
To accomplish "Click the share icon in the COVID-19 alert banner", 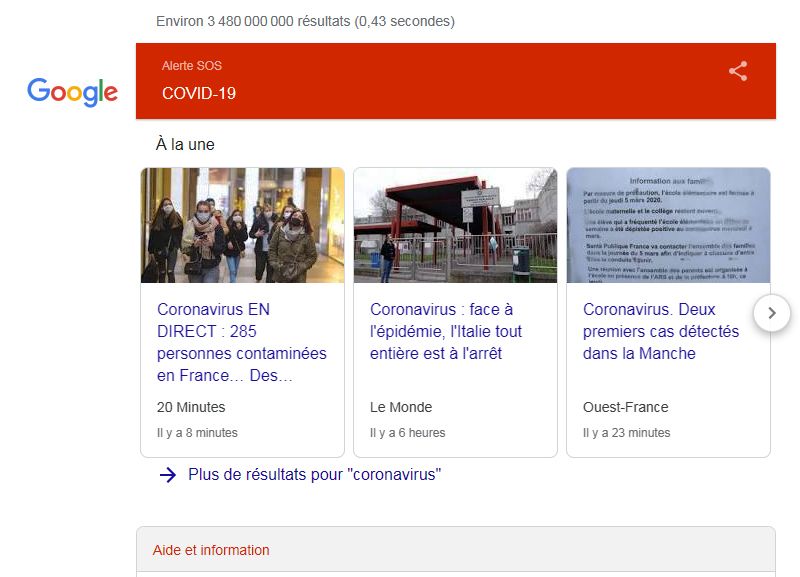I will (x=738, y=71).
